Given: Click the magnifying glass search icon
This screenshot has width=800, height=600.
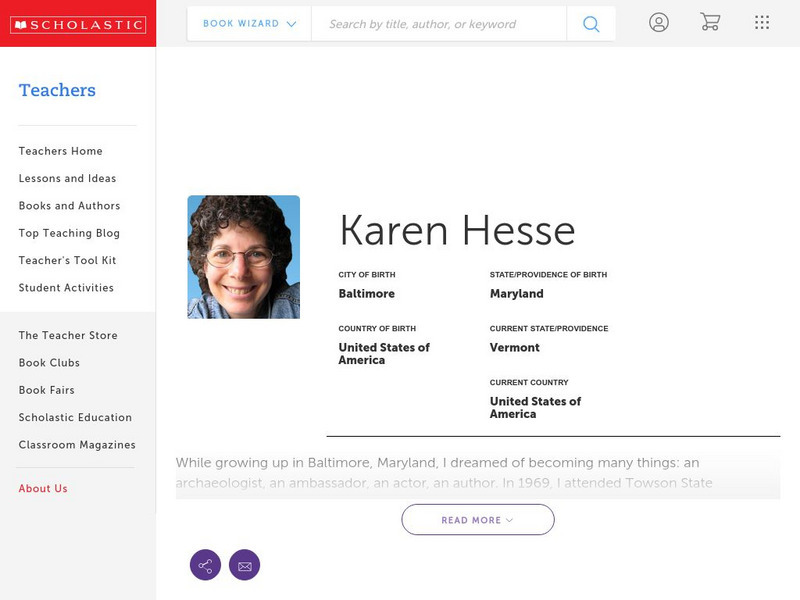Looking at the screenshot, I should (591, 24).
